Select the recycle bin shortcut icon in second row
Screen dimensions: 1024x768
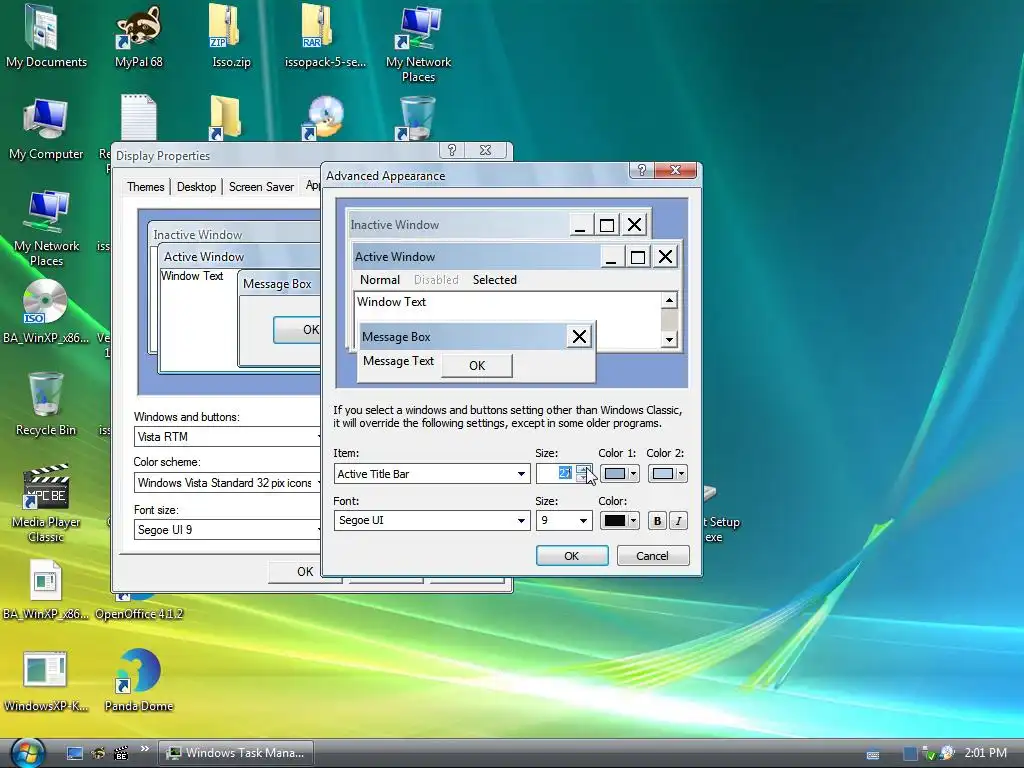(417, 118)
